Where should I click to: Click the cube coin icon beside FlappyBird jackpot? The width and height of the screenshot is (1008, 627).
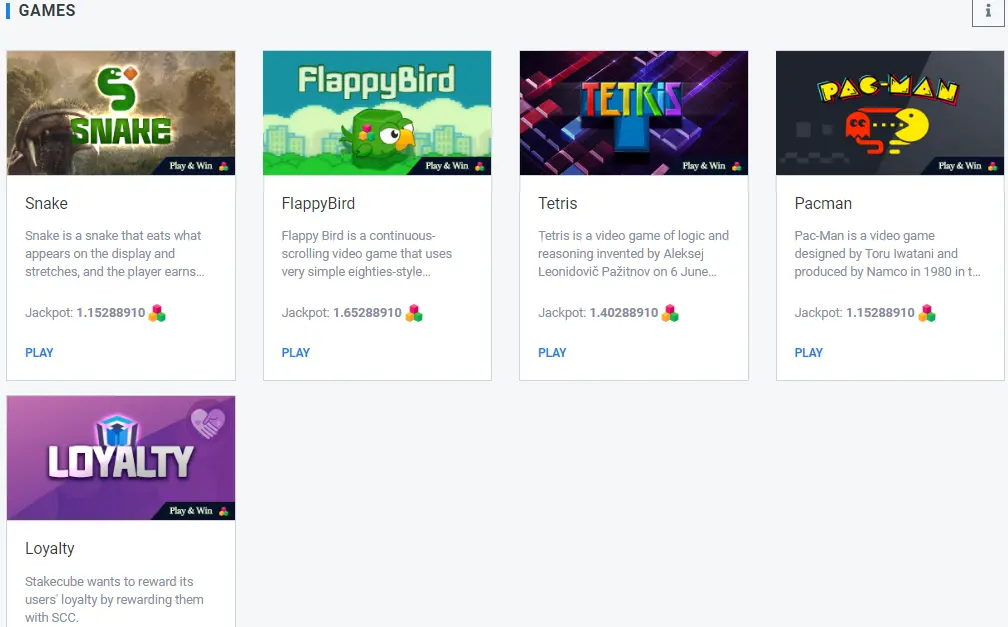414,313
